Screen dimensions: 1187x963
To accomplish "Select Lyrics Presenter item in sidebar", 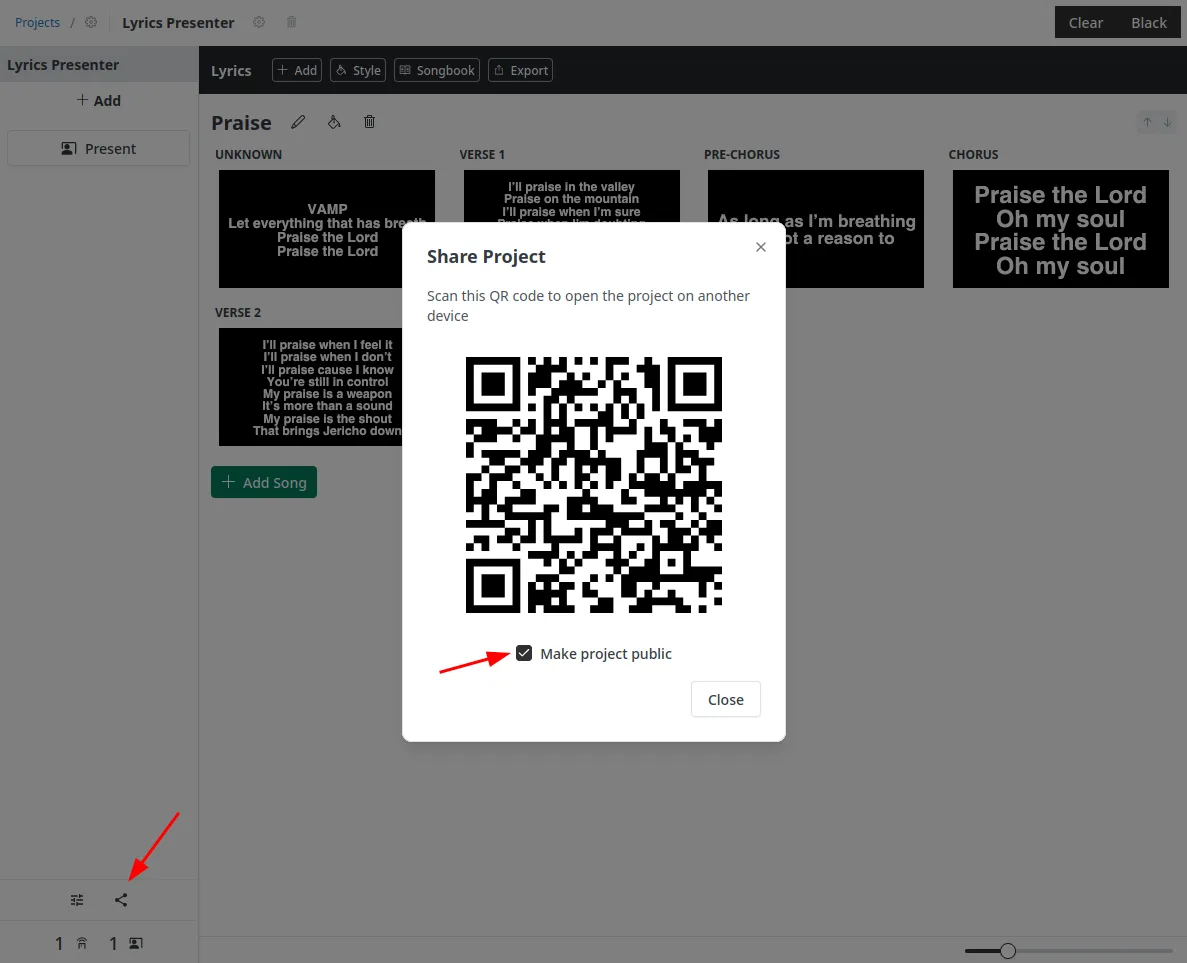I will click(98, 64).
